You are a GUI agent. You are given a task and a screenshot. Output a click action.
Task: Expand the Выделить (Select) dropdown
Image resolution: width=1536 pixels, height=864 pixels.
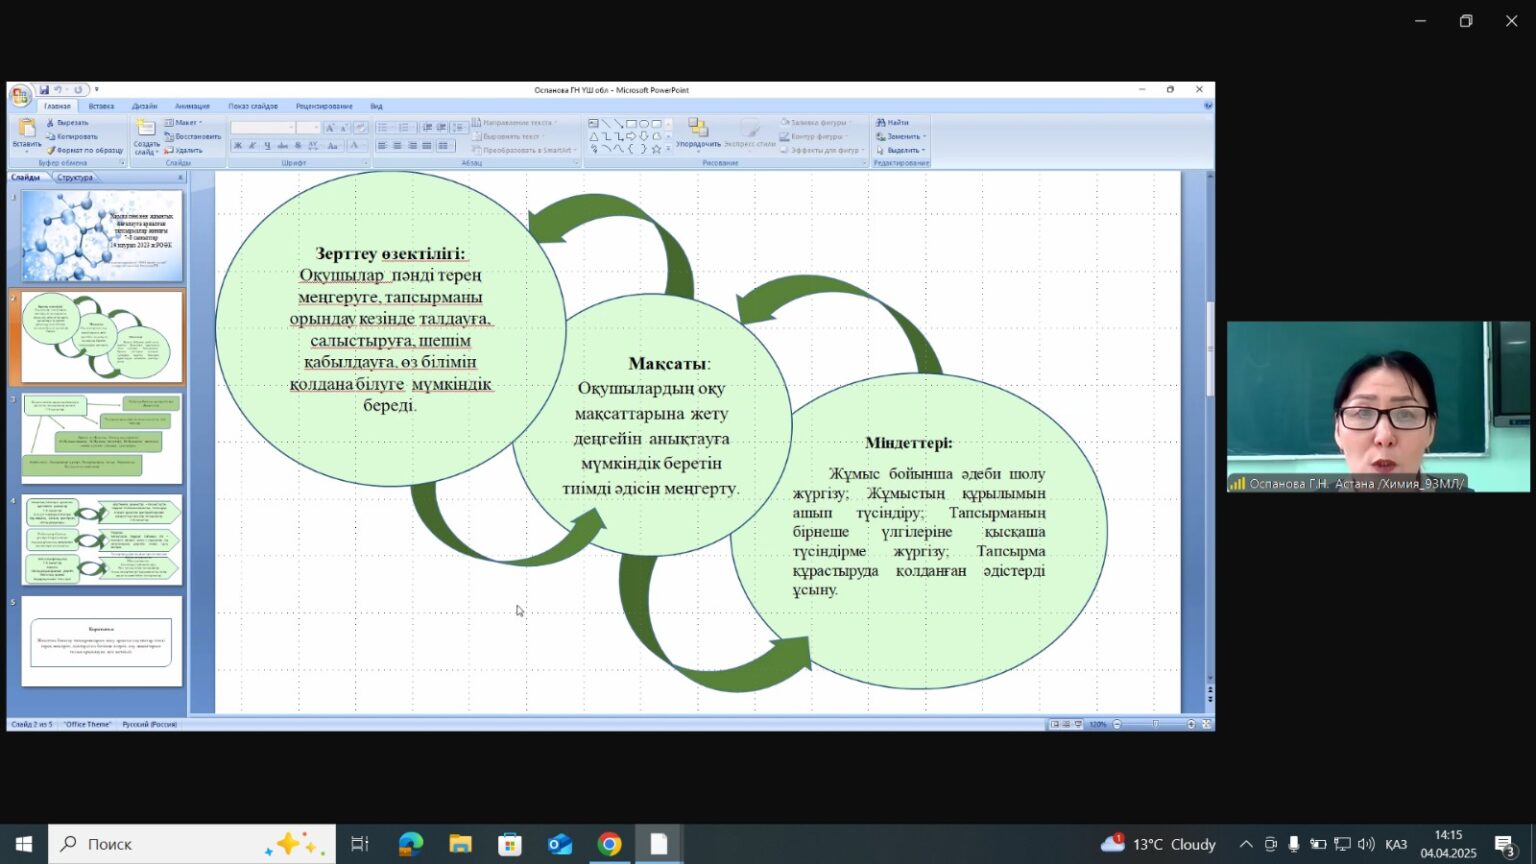click(x=901, y=151)
